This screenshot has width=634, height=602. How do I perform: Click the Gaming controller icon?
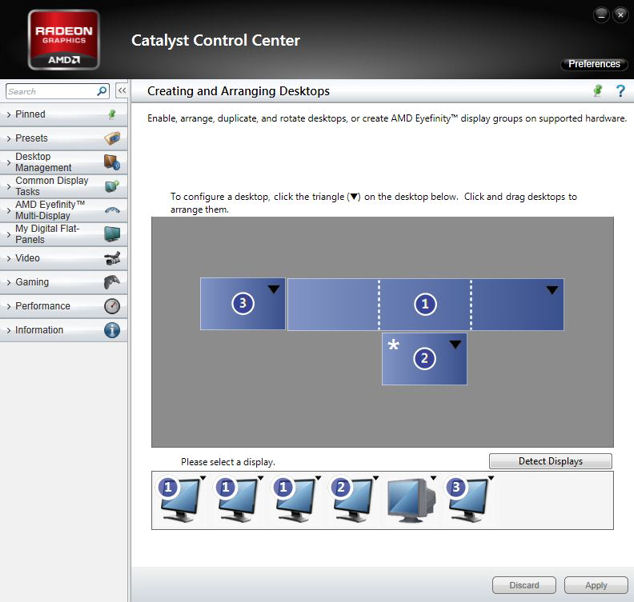coord(112,282)
